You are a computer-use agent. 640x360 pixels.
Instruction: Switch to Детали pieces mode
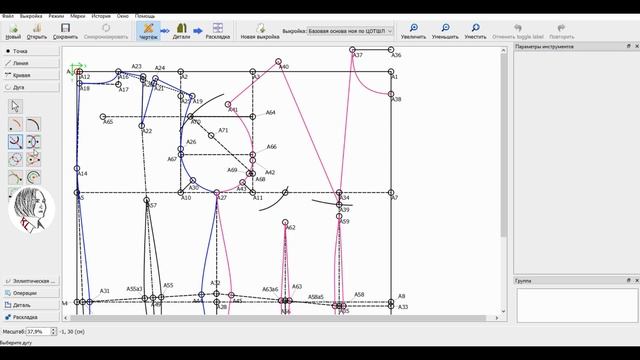pyautogui.click(x=181, y=31)
